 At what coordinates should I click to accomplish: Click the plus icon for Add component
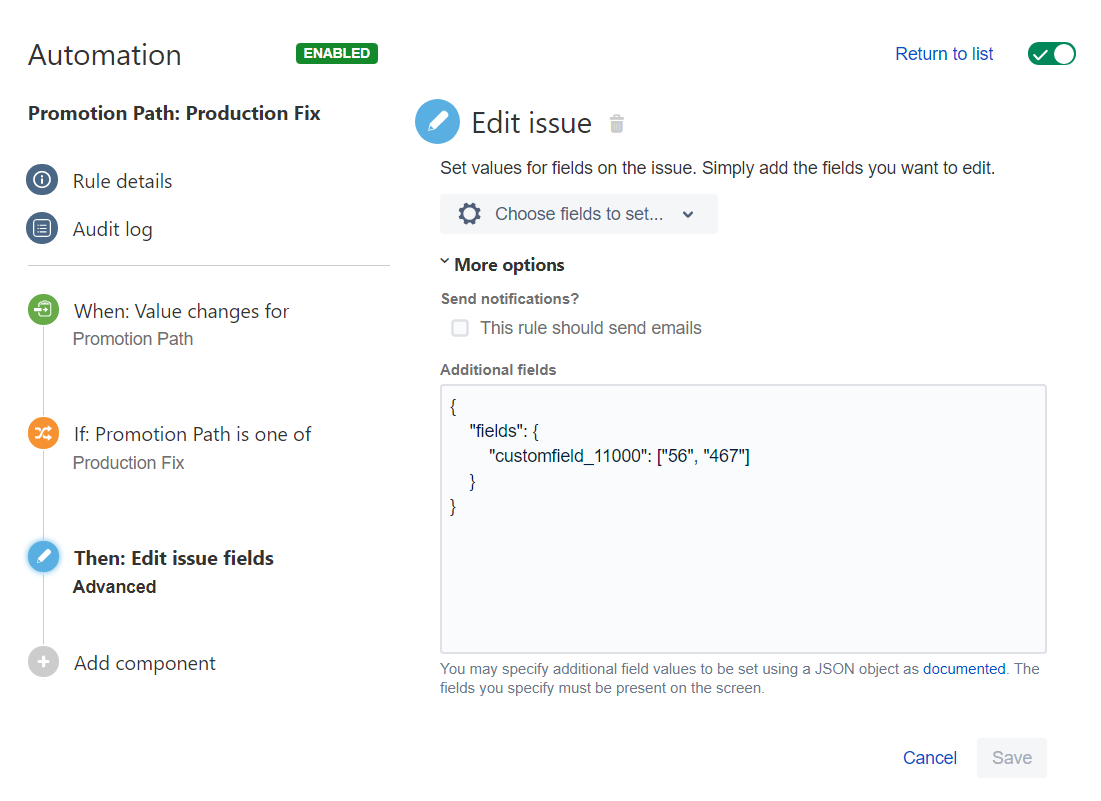43,663
